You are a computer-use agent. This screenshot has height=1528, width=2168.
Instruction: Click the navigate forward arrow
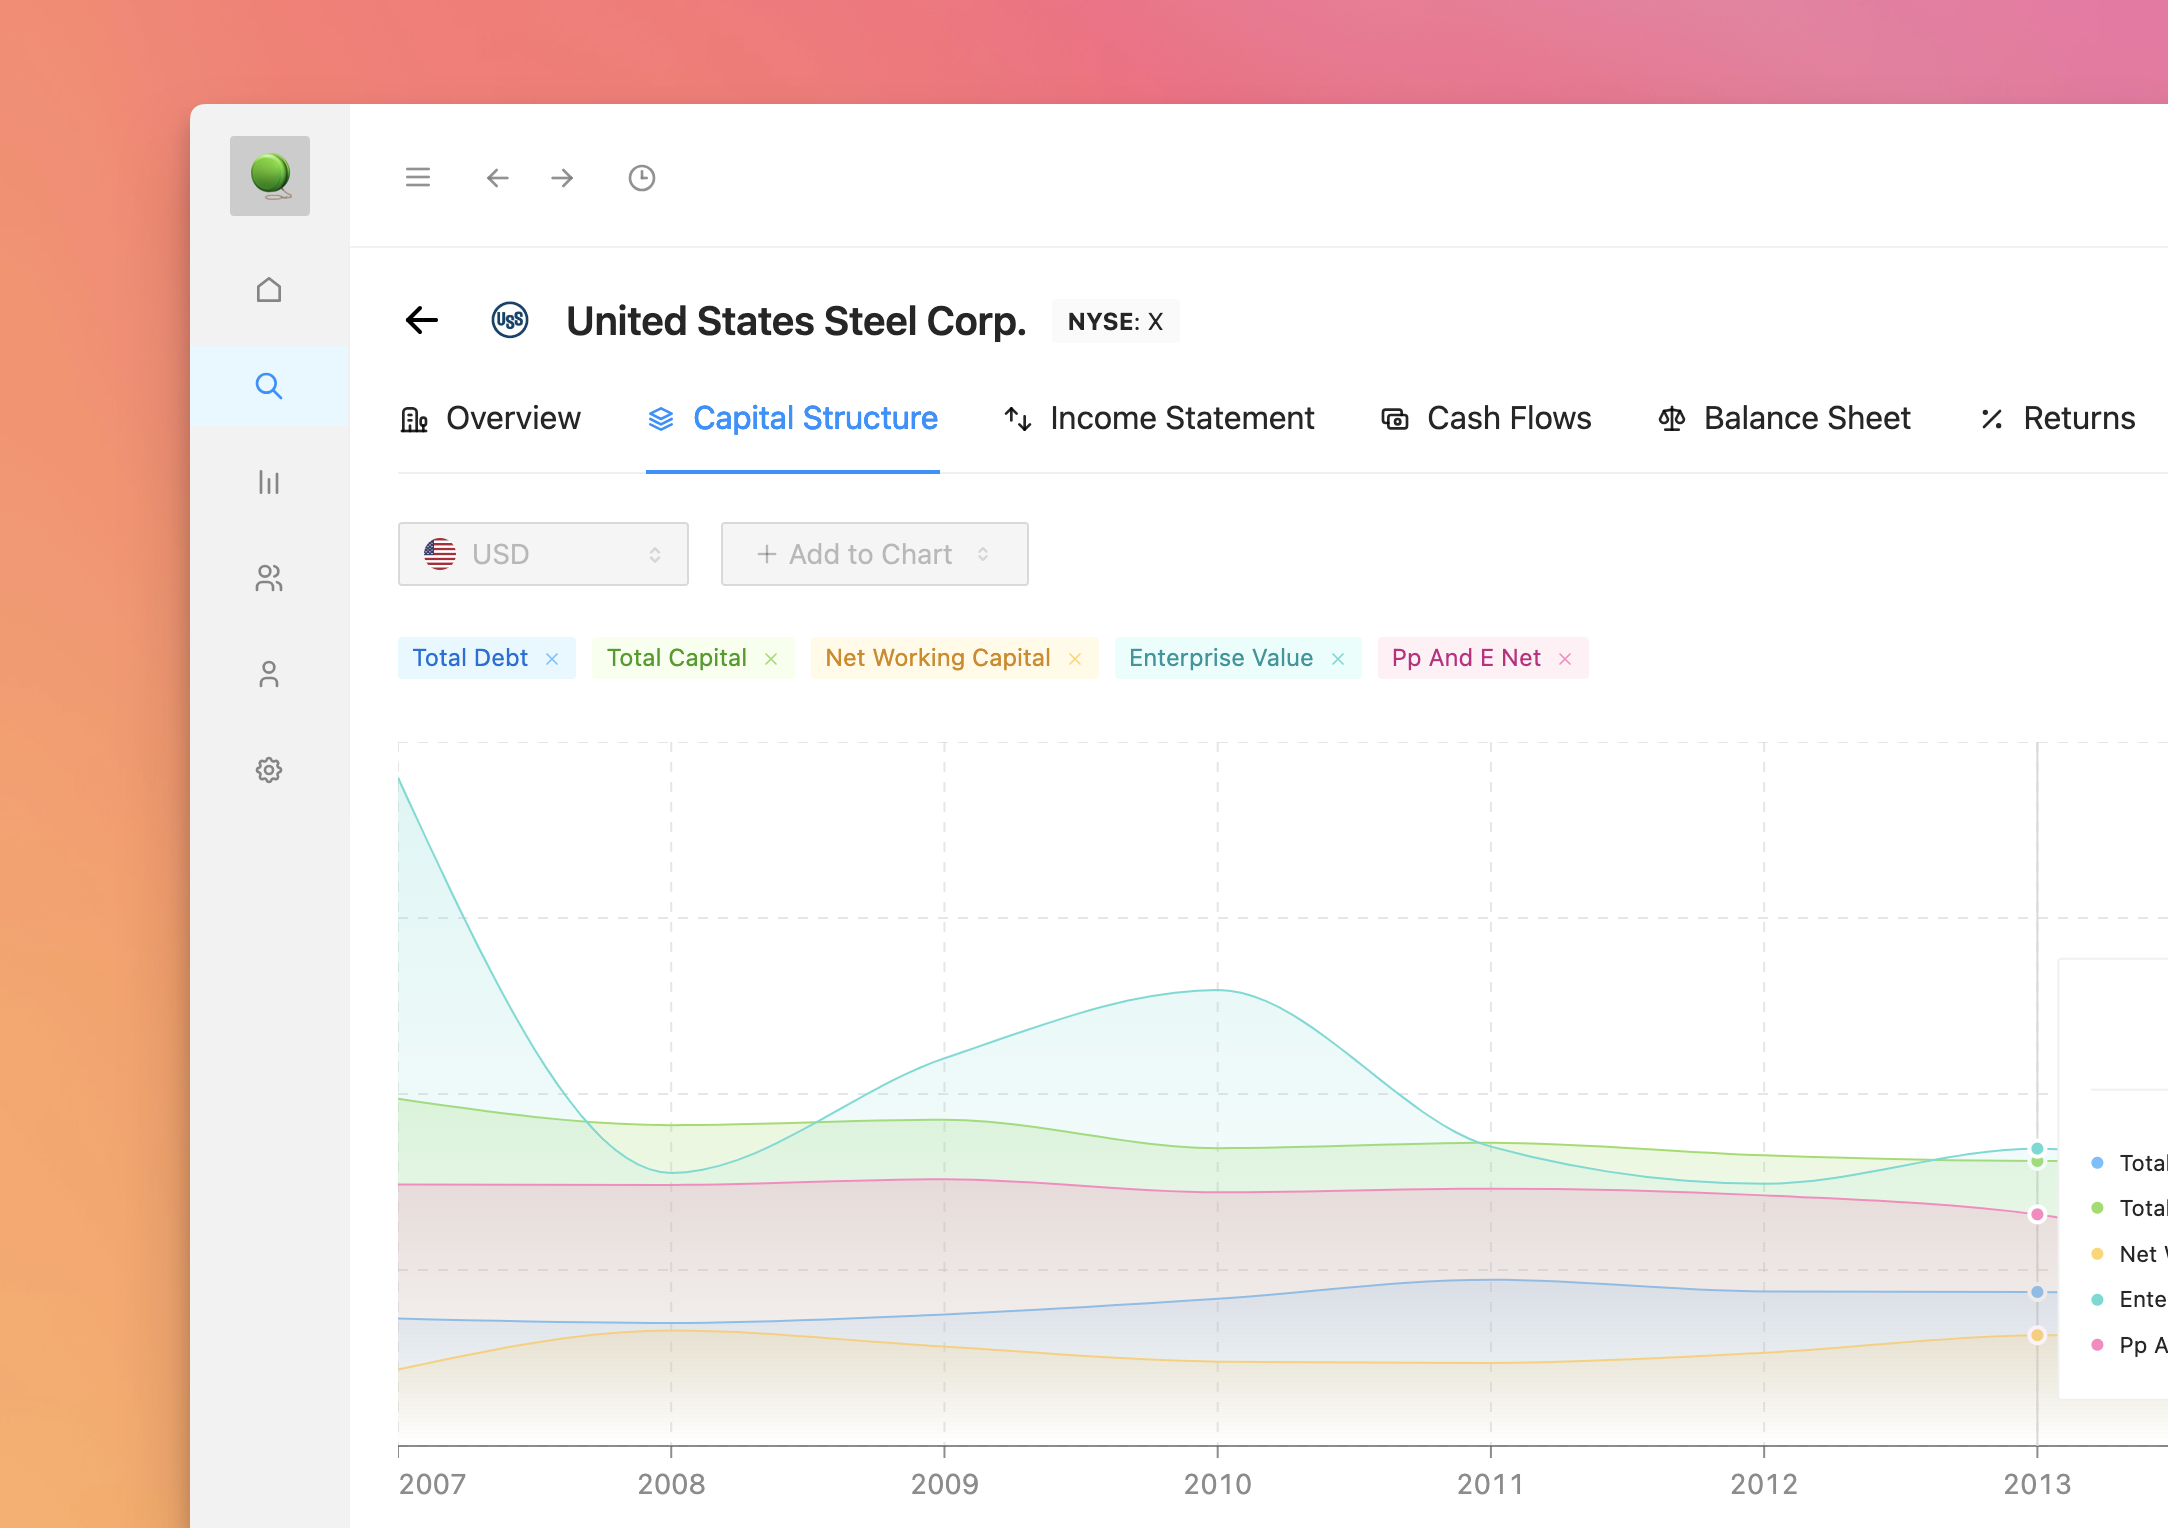(562, 178)
